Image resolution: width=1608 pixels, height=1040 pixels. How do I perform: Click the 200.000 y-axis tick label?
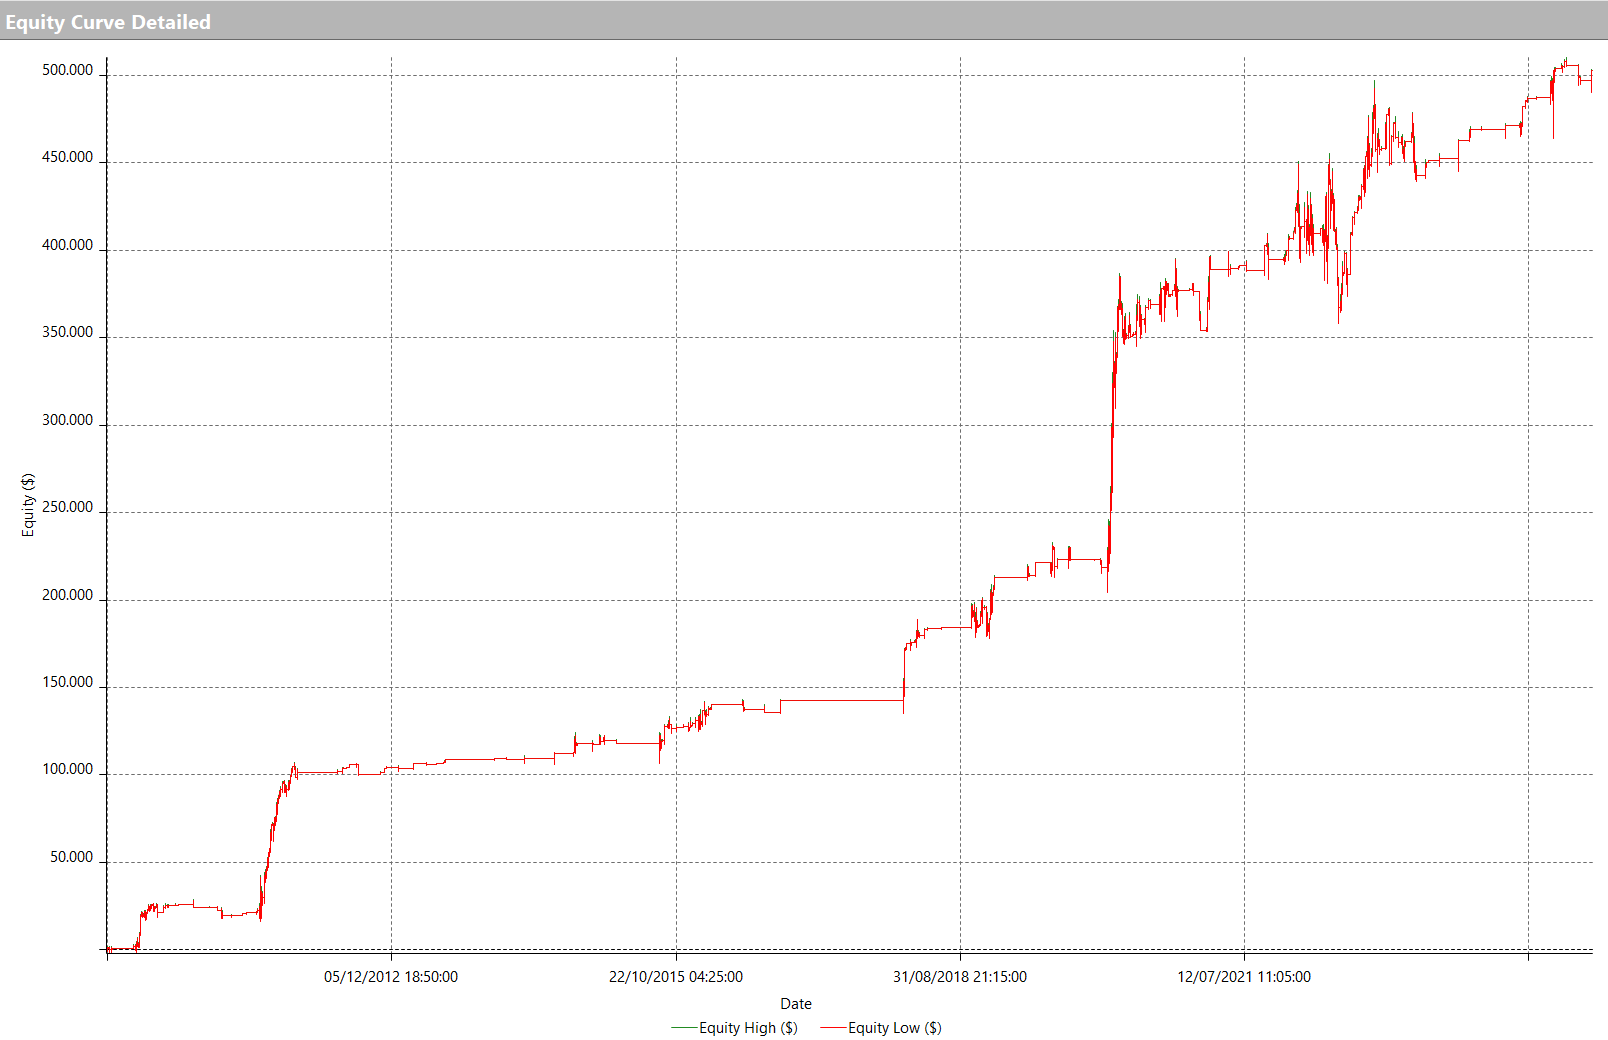pyautogui.click(x=67, y=596)
